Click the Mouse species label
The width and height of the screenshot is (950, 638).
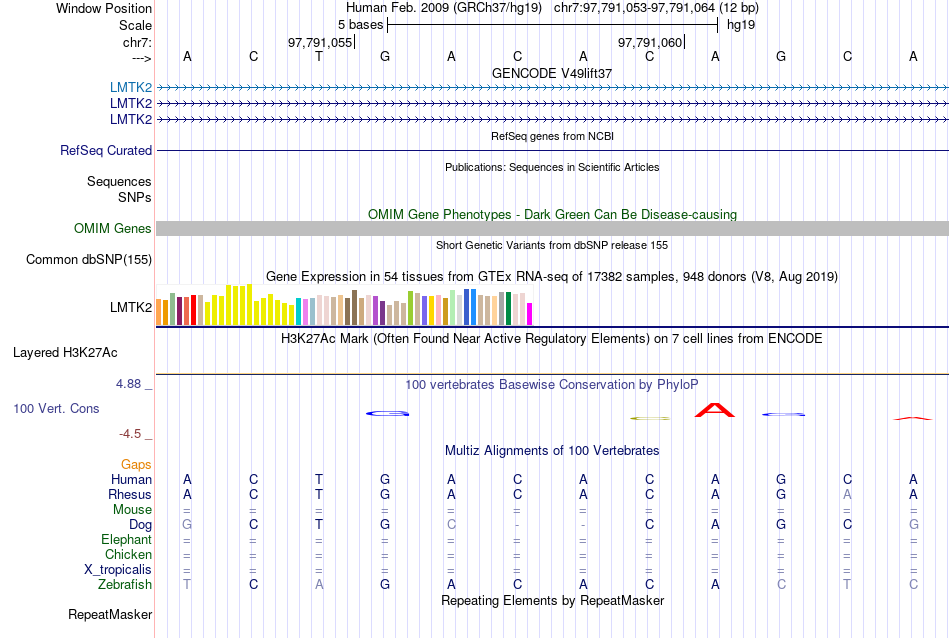point(133,510)
